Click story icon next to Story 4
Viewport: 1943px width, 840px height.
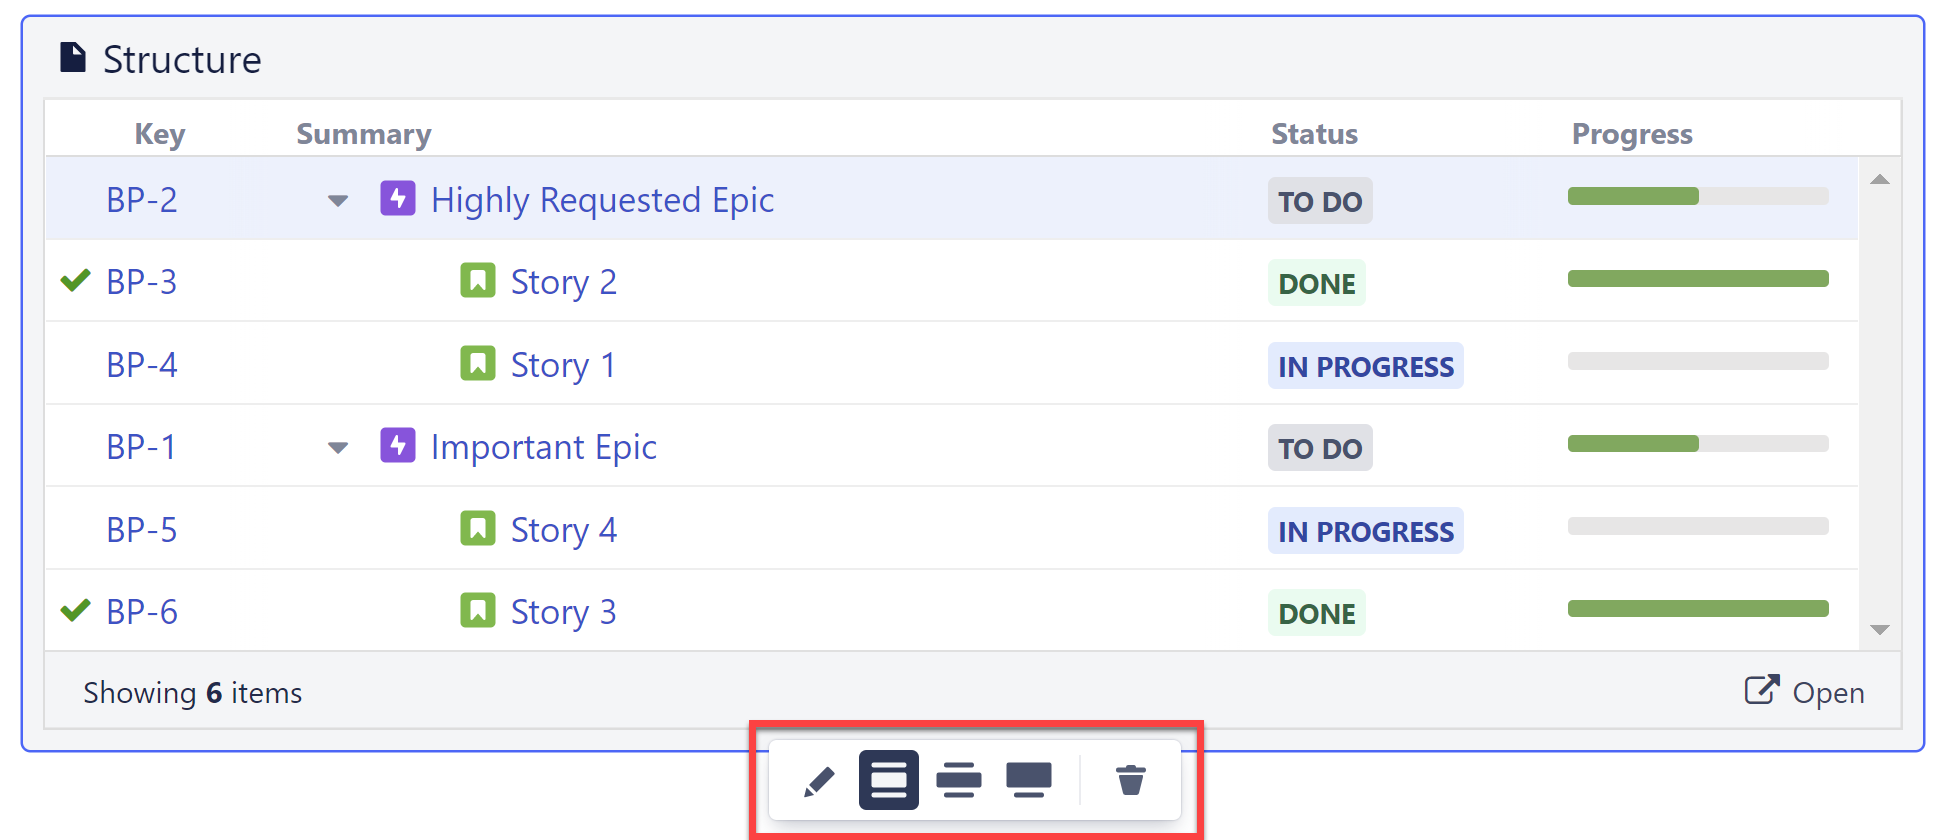click(477, 528)
